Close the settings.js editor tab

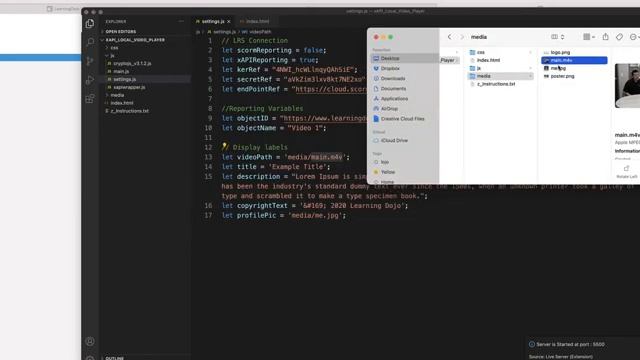point(229,21)
